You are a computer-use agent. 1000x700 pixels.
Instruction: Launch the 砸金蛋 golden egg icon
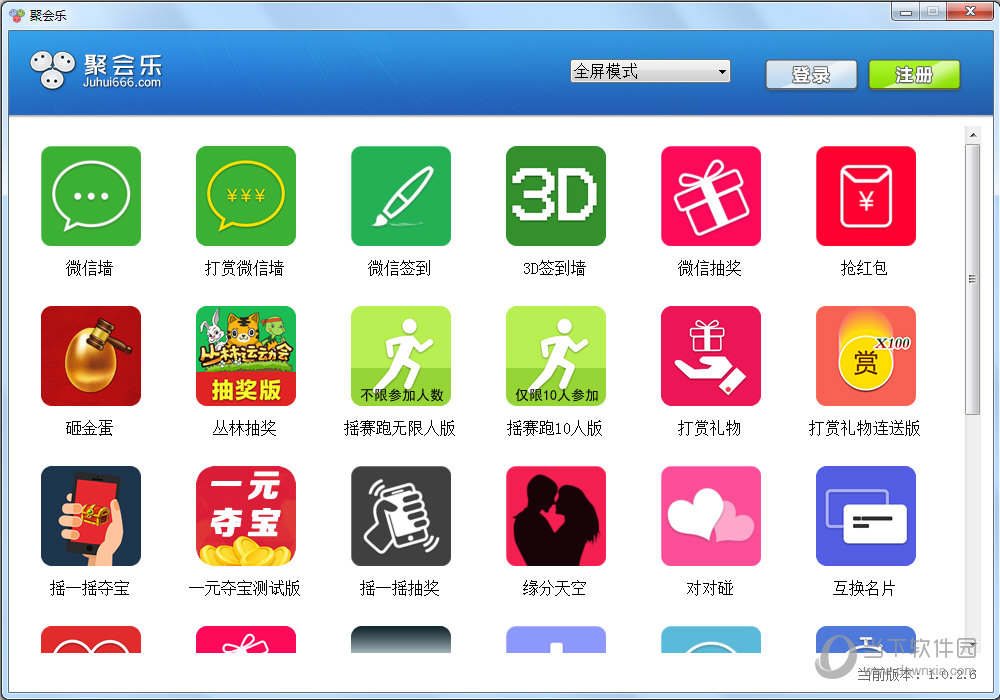click(x=91, y=356)
